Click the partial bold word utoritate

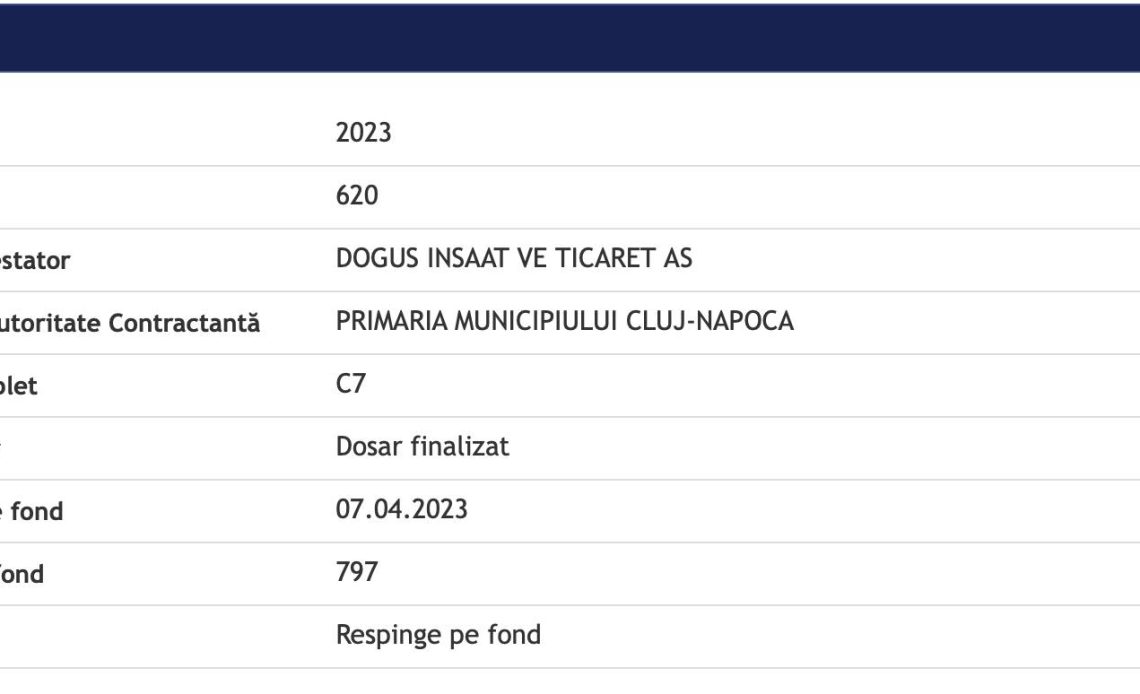[x=50, y=324]
